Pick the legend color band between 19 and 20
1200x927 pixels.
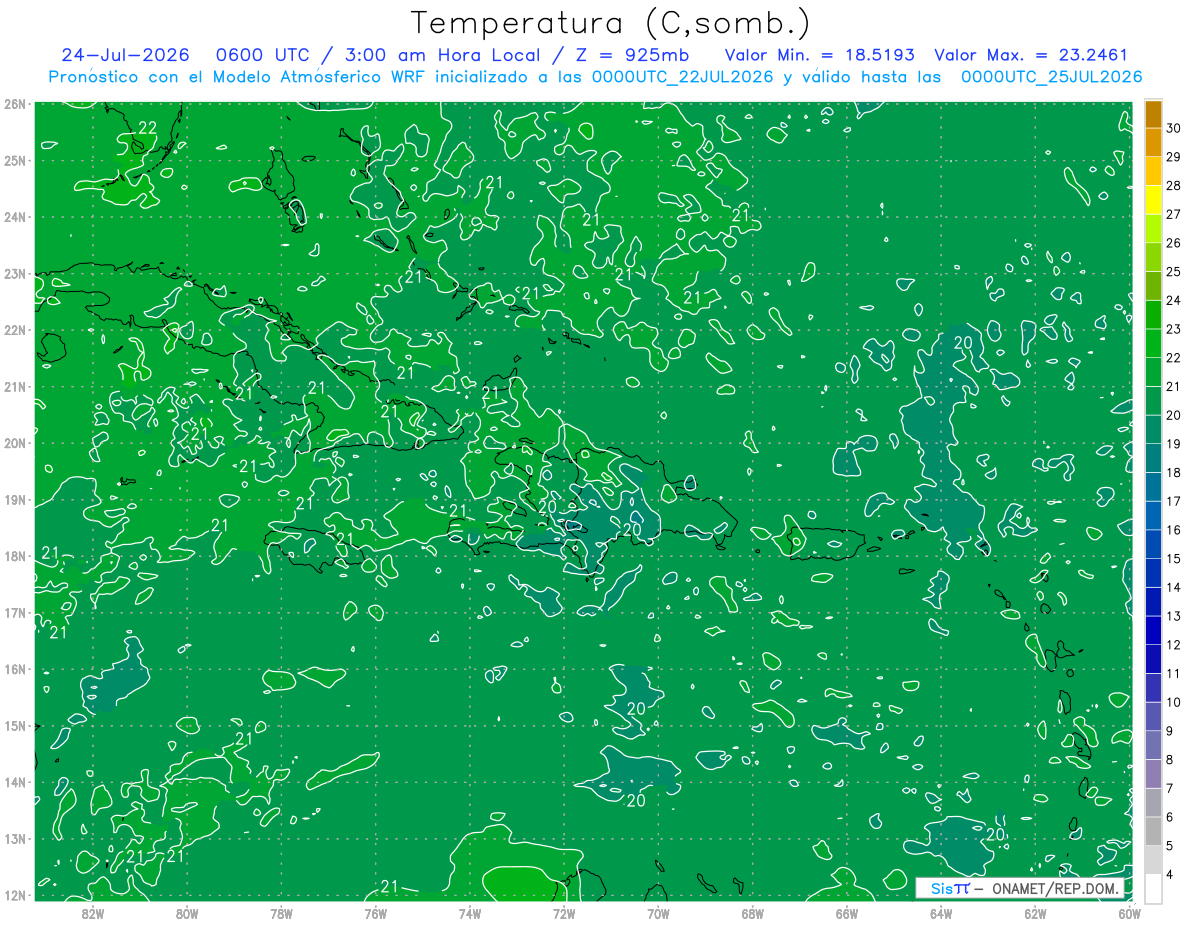(1153, 430)
